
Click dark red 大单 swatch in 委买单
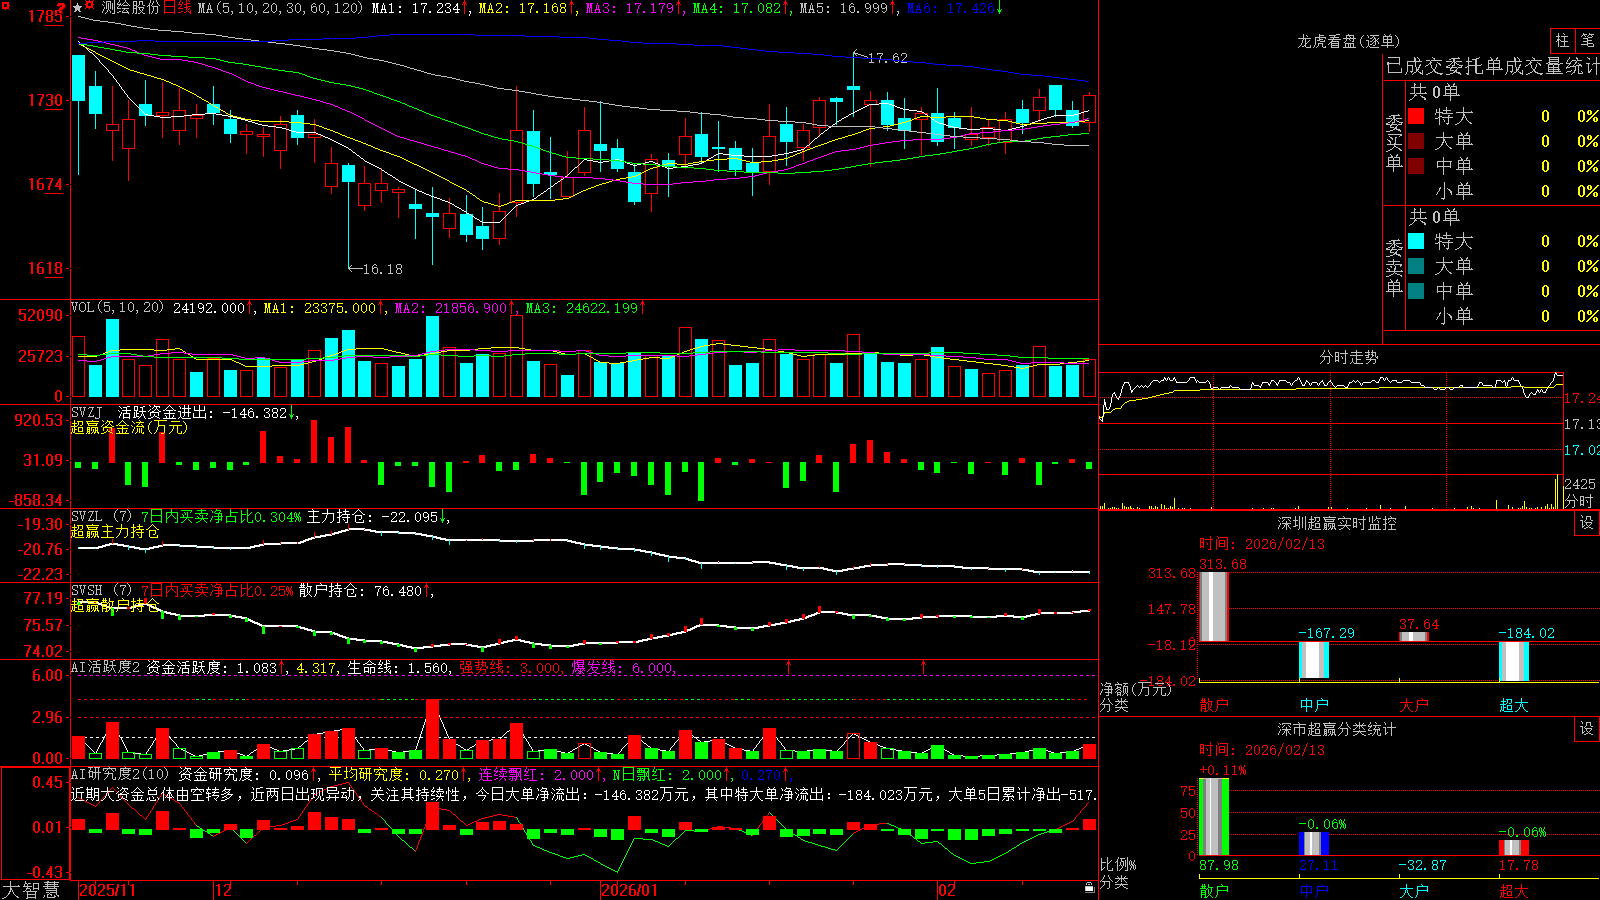[1416, 141]
